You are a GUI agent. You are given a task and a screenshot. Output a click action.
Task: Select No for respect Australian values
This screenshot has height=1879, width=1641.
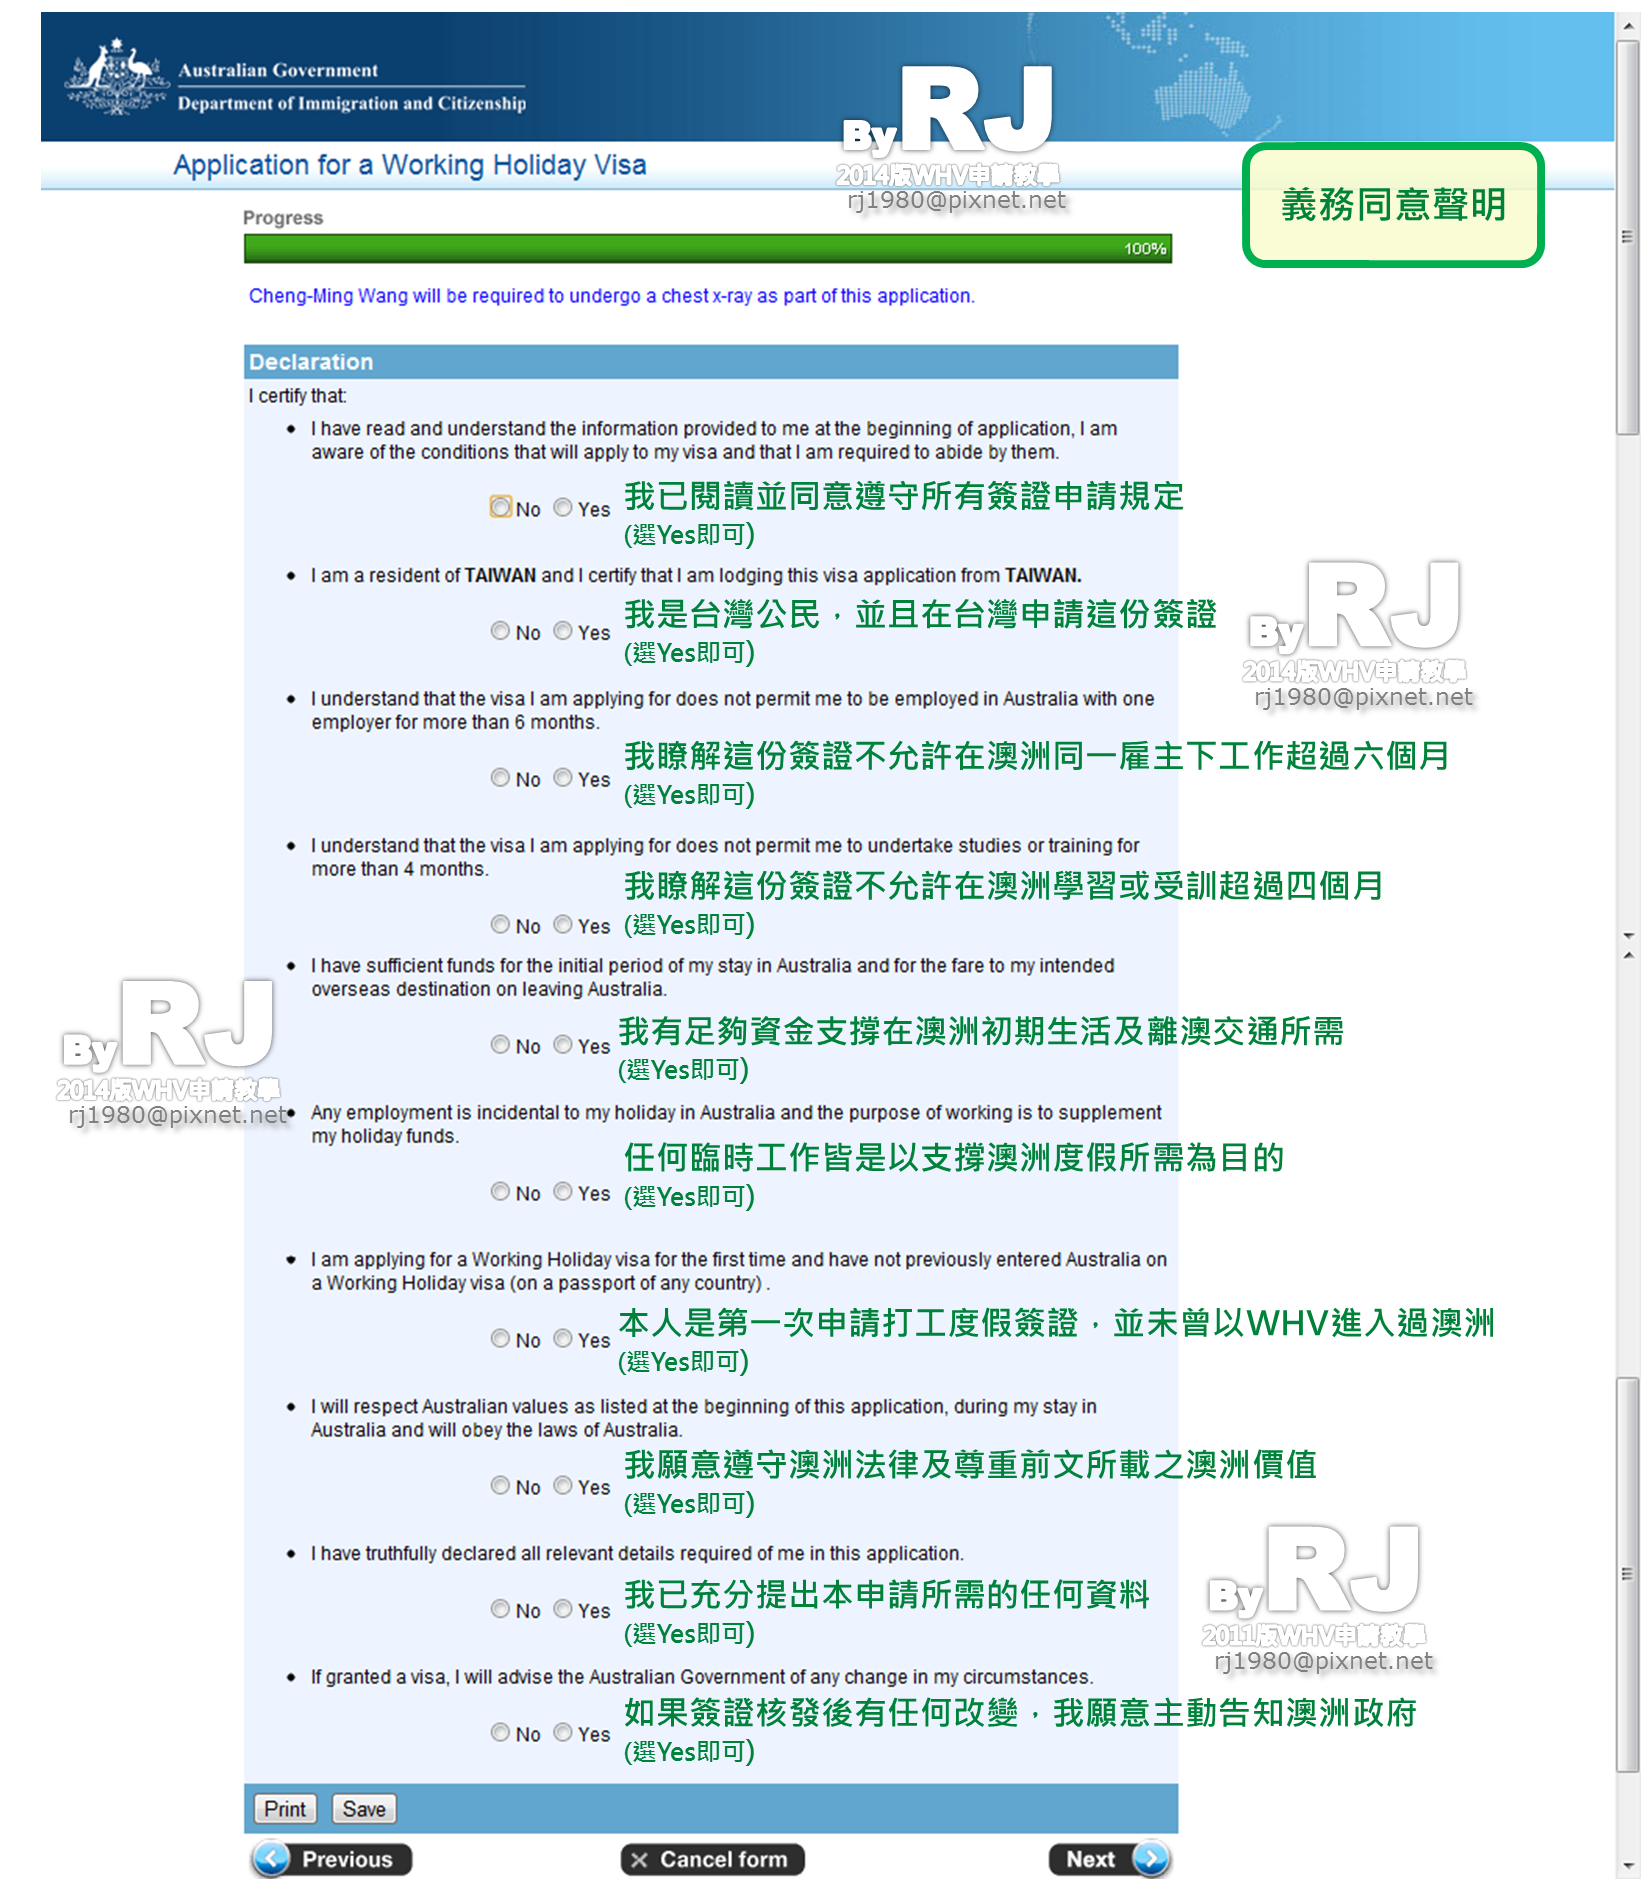[x=500, y=1485]
